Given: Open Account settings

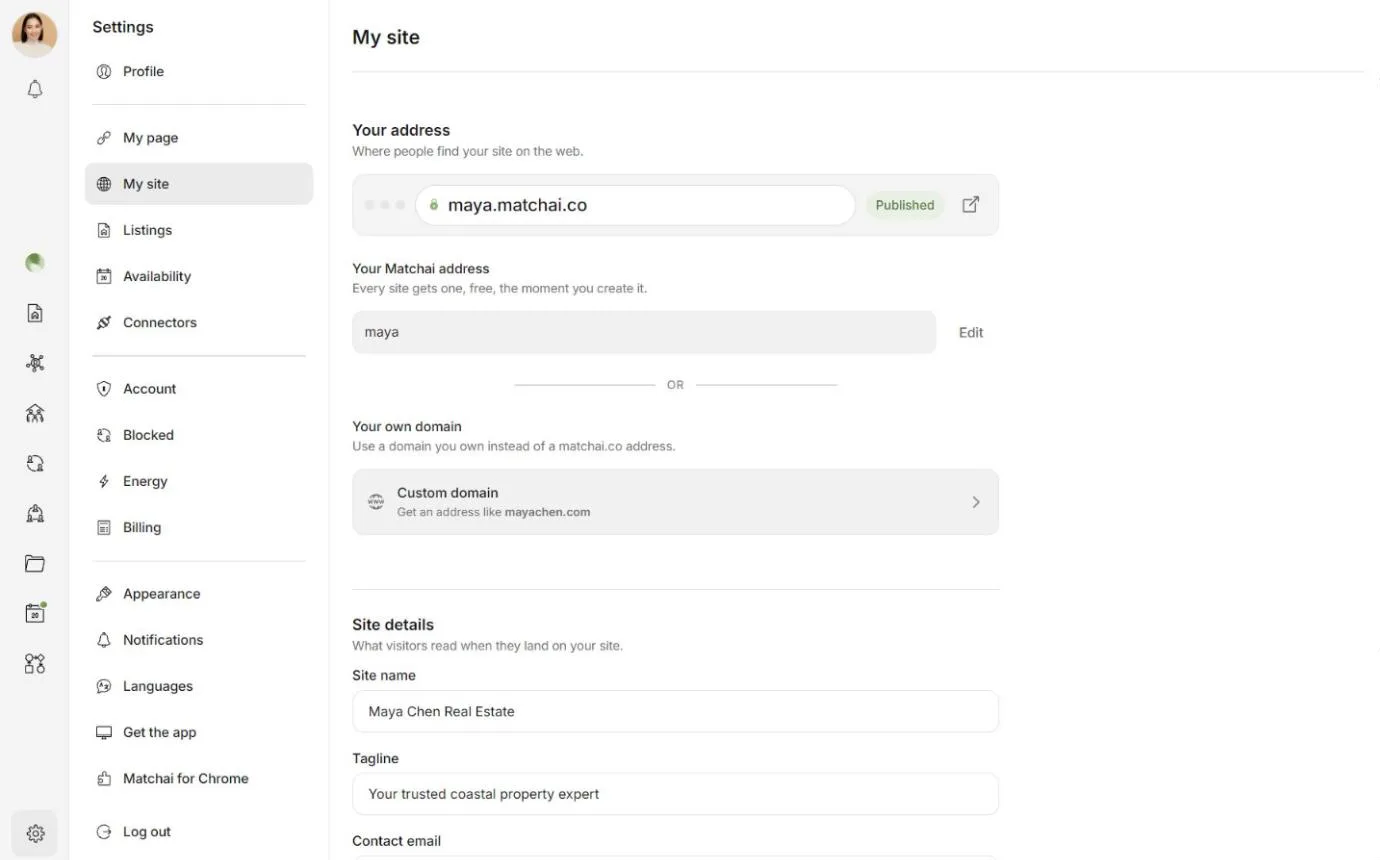Looking at the screenshot, I should click(199, 389).
